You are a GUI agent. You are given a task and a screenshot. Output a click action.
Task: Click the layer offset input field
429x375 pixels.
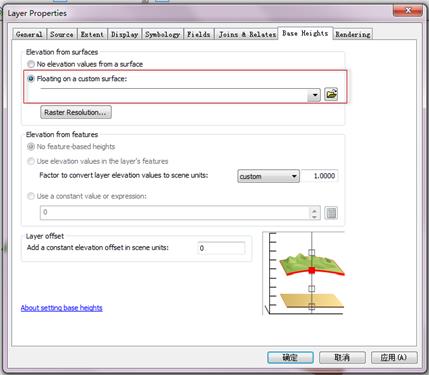221,248
